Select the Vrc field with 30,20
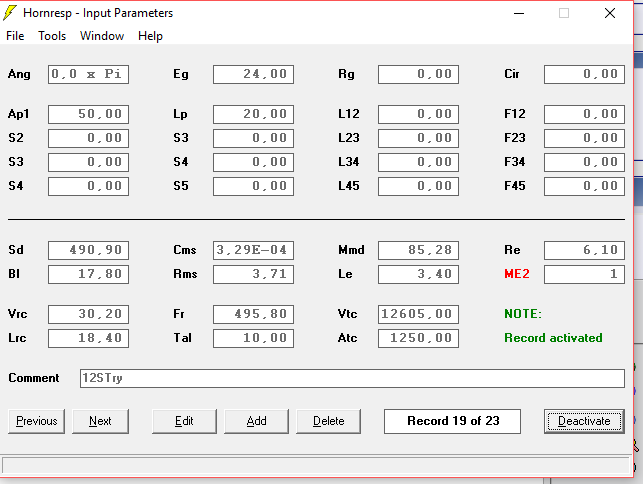 89,314
